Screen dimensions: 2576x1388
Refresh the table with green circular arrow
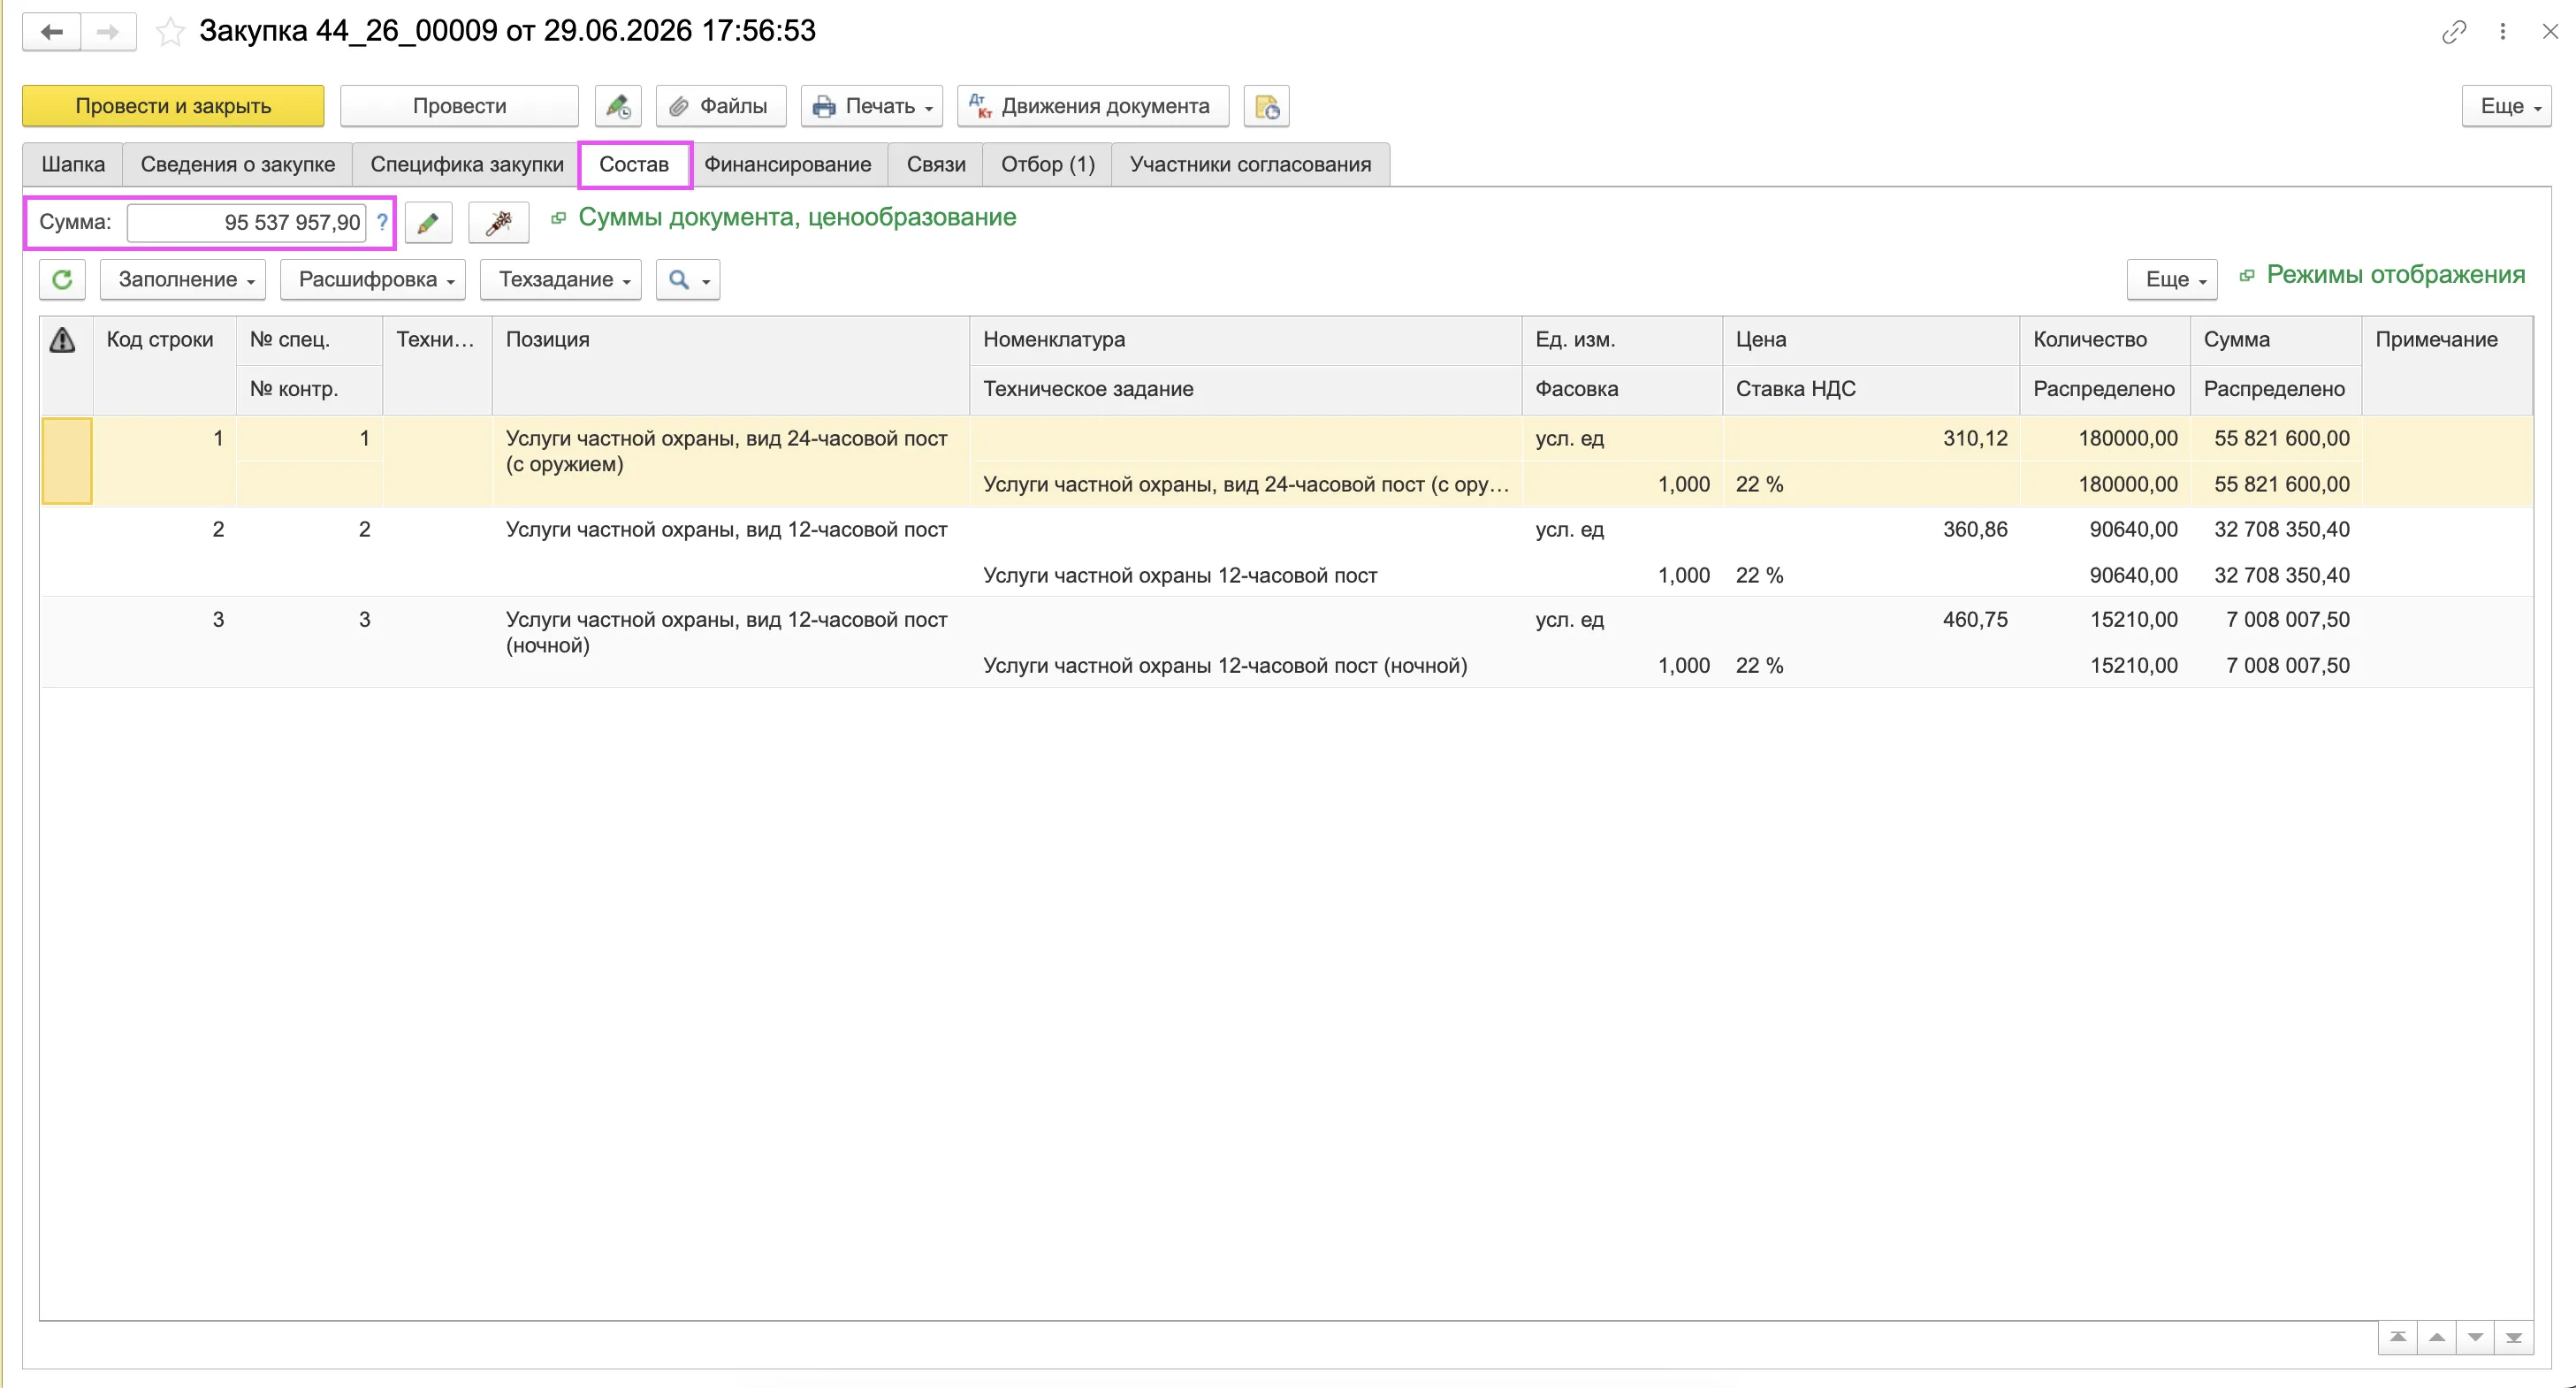coord(62,280)
